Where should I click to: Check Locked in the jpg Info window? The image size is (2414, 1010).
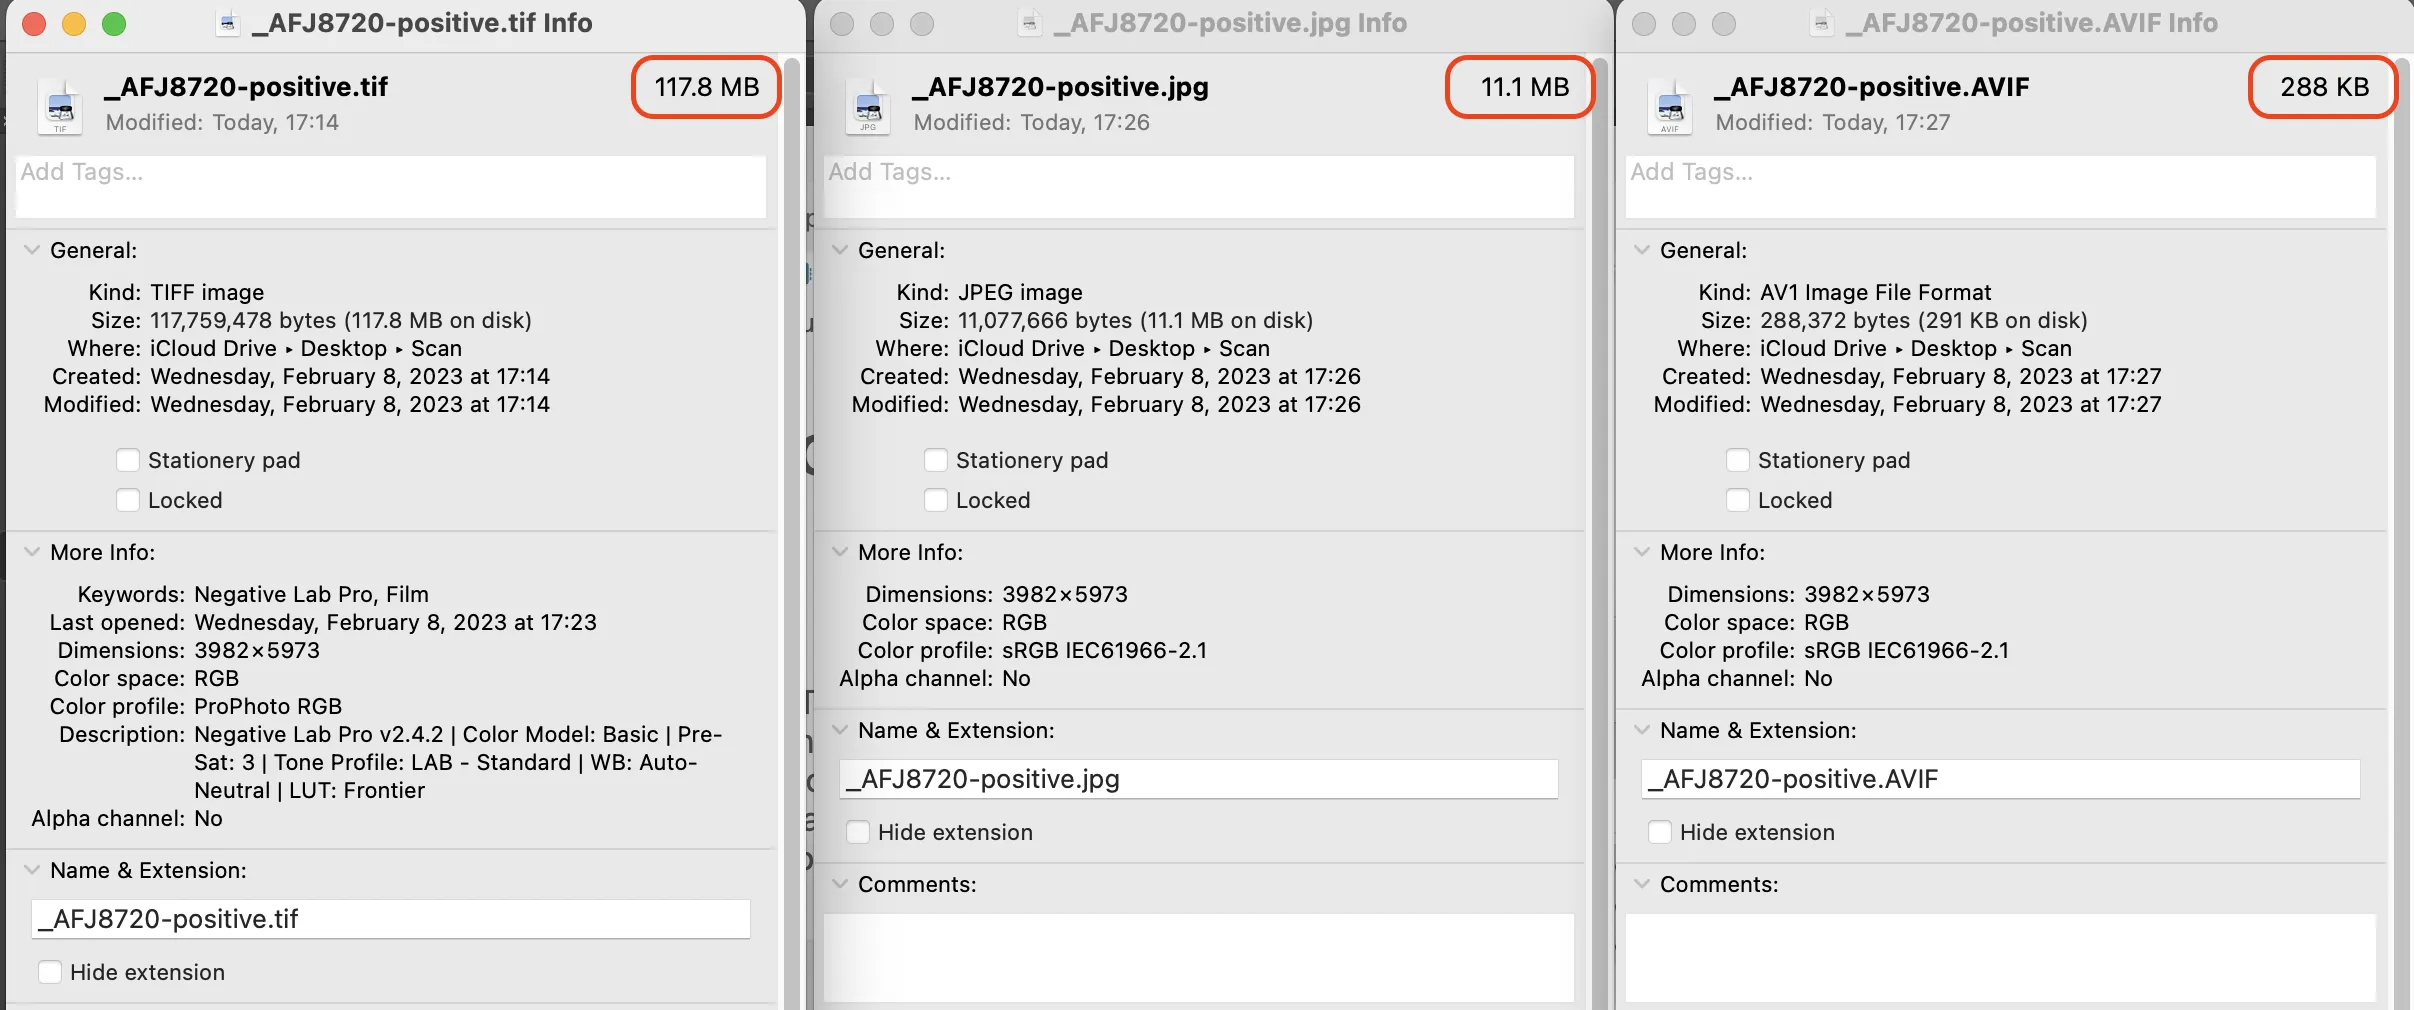click(936, 500)
